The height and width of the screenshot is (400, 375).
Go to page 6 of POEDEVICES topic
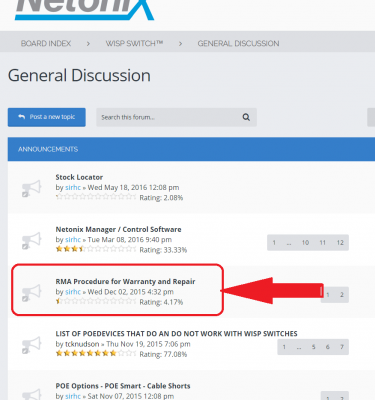(328, 347)
